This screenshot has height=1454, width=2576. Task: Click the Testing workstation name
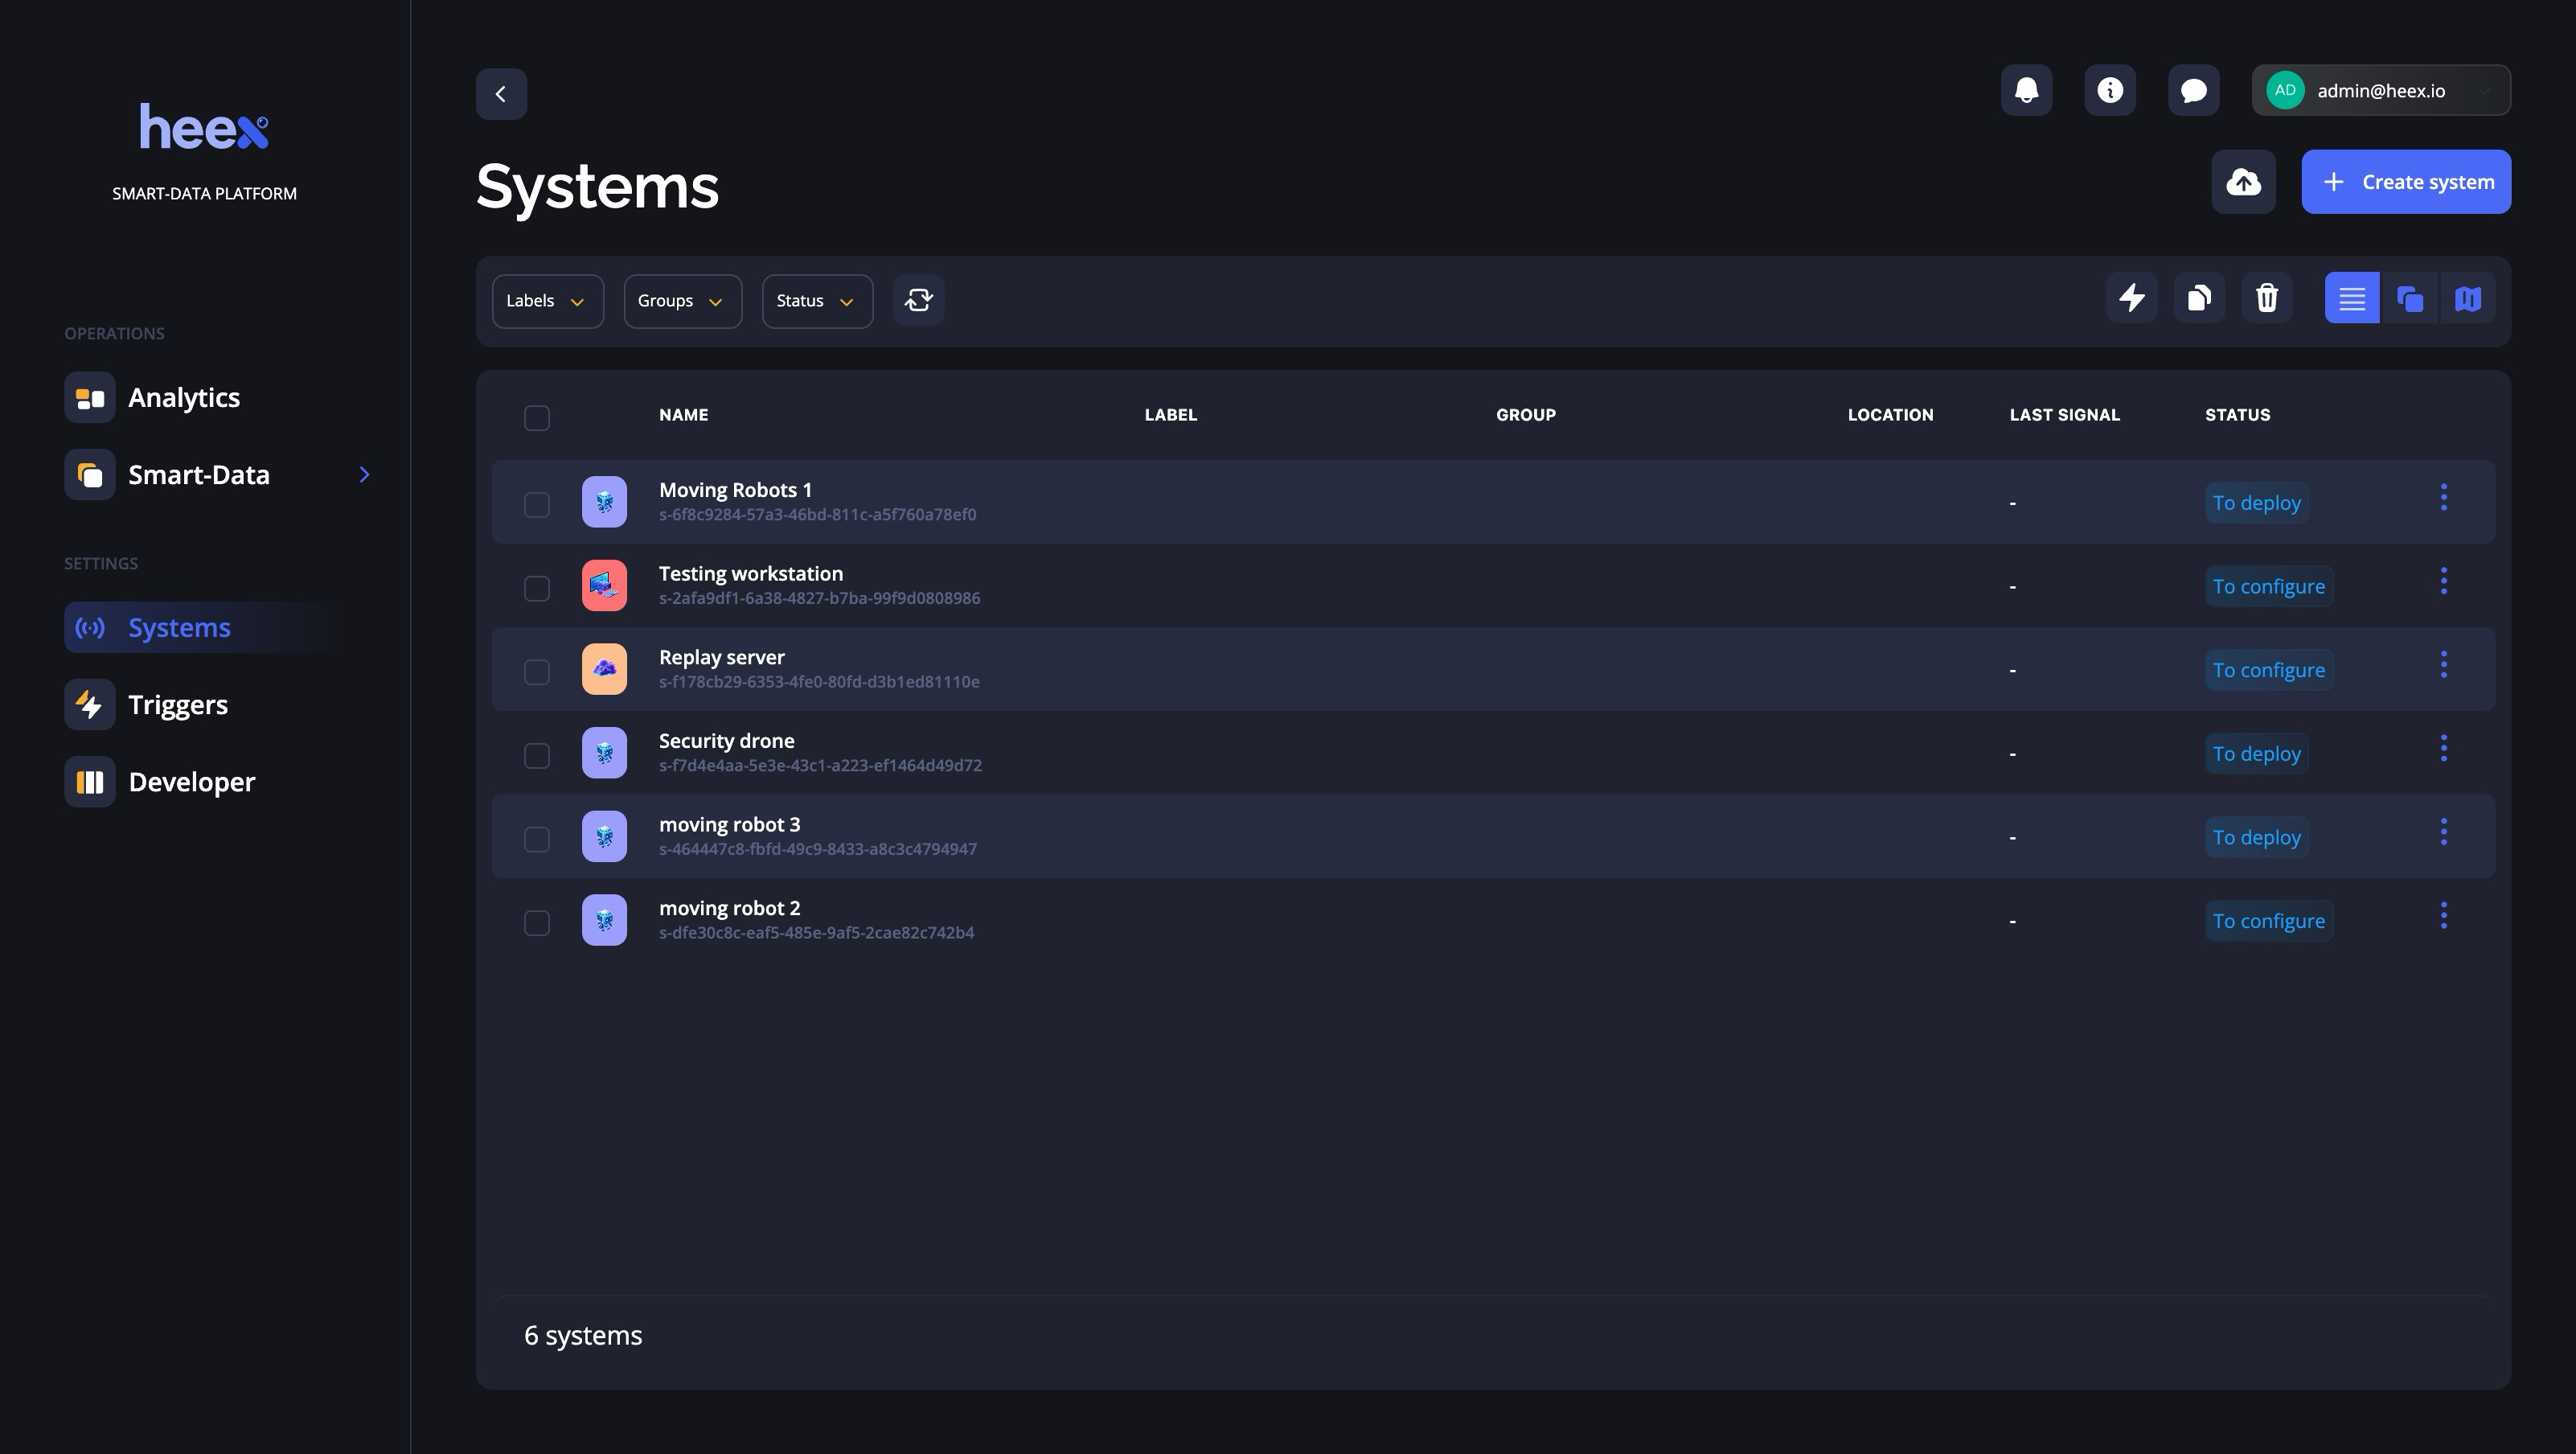tap(750, 574)
